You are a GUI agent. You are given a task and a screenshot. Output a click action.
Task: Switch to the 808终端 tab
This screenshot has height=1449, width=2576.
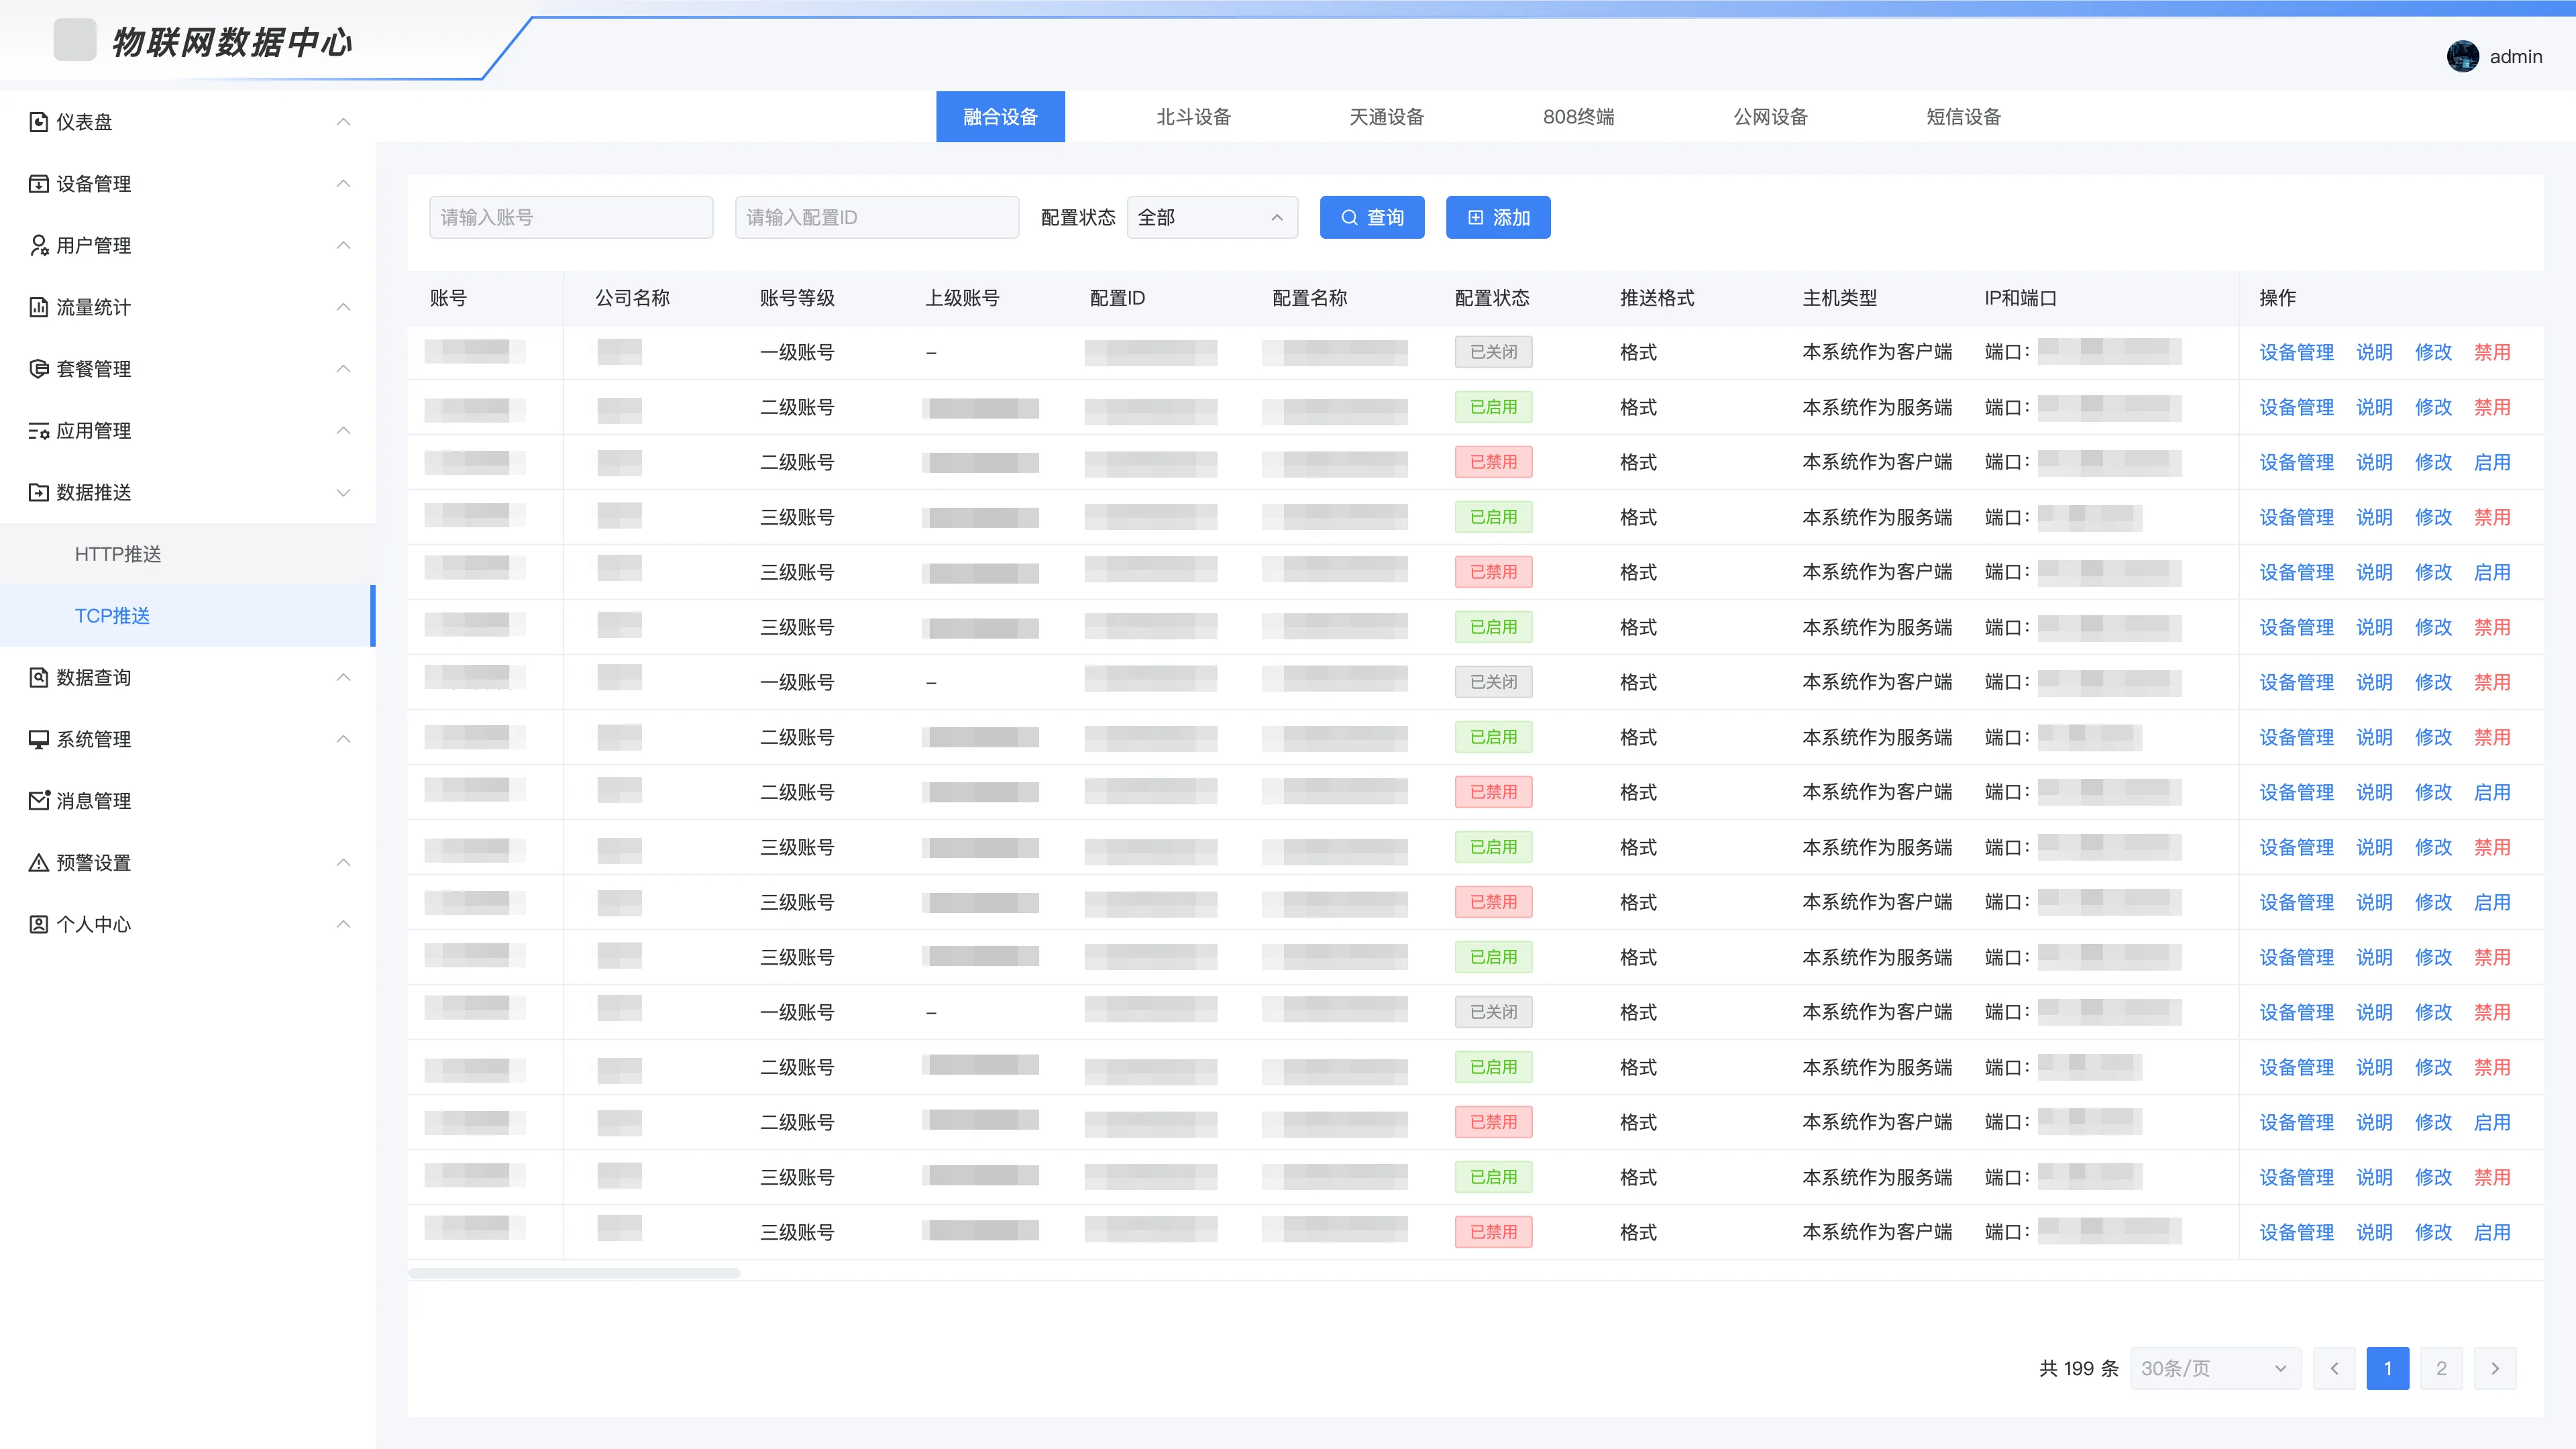pos(1578,117)
